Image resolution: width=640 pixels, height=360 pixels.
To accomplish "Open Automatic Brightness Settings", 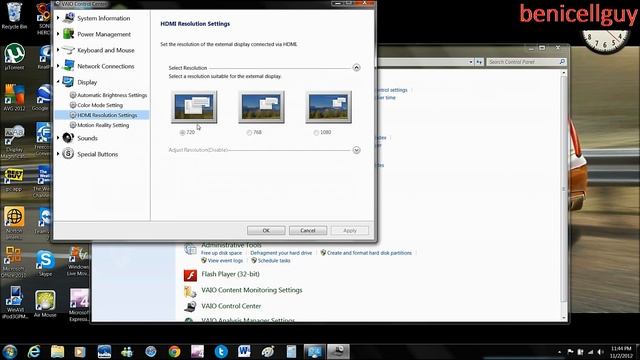I will 112,95.
